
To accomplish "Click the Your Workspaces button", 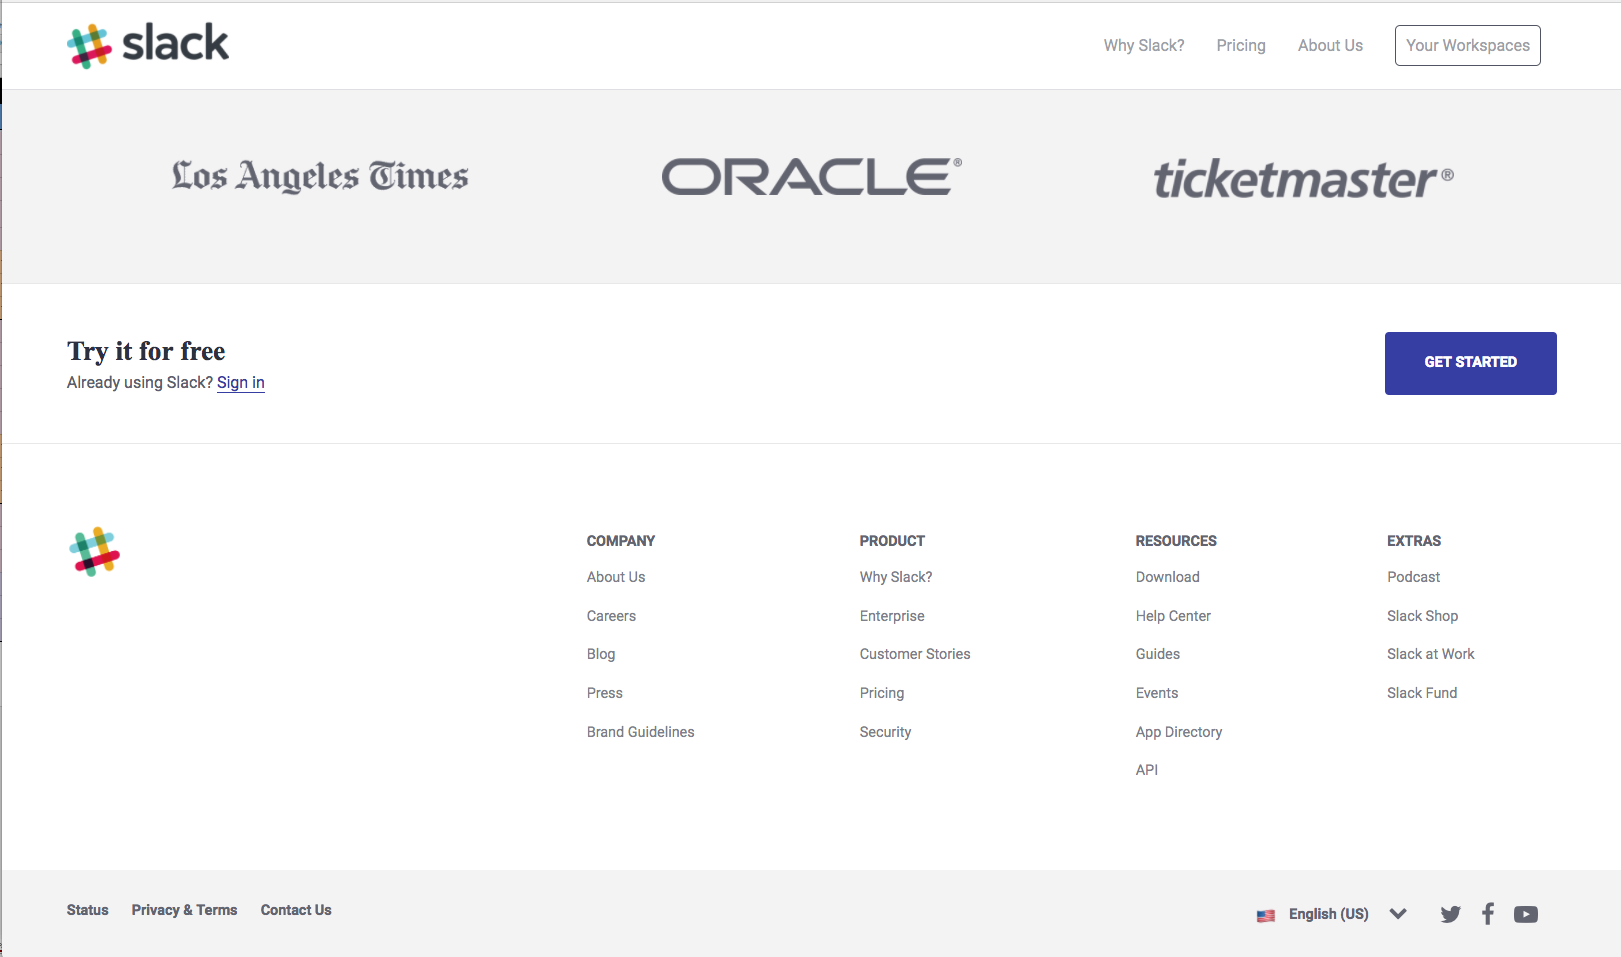I will tap(1468, 46).
